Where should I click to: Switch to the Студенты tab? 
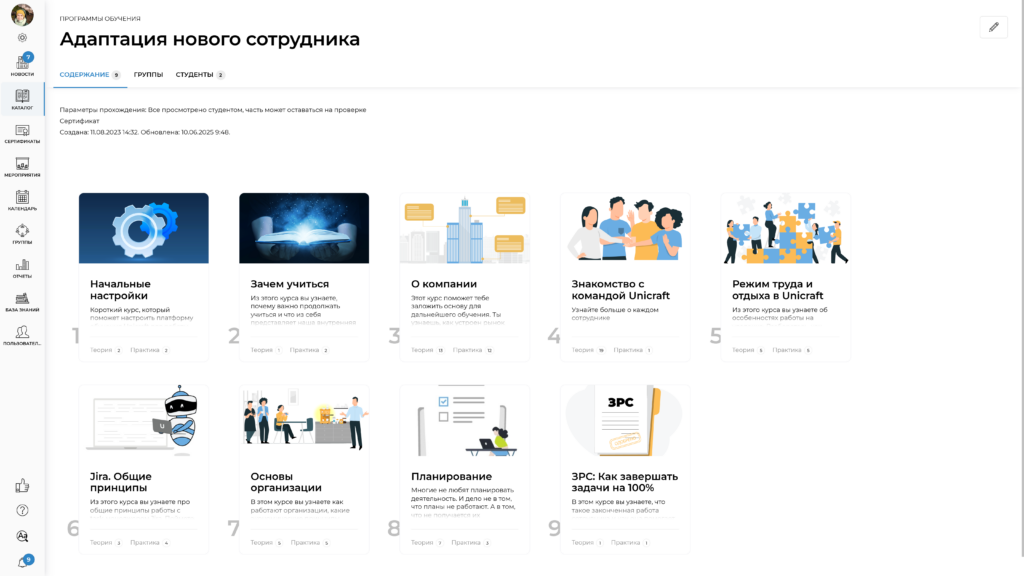pos(200,74)
